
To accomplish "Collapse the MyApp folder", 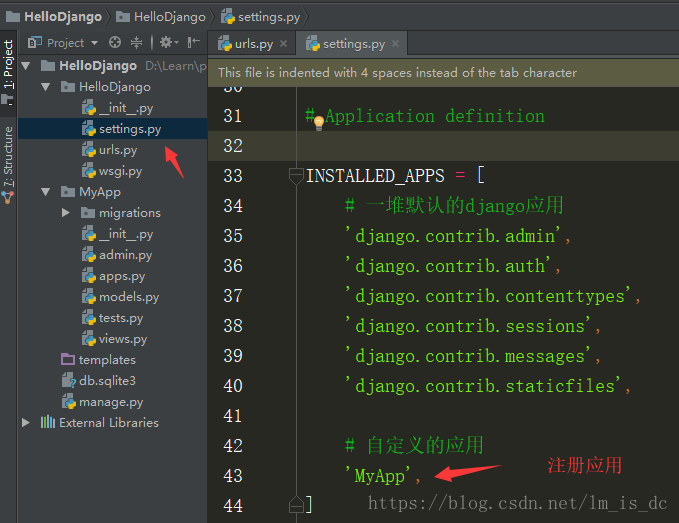I will click(x=45, y=192).
